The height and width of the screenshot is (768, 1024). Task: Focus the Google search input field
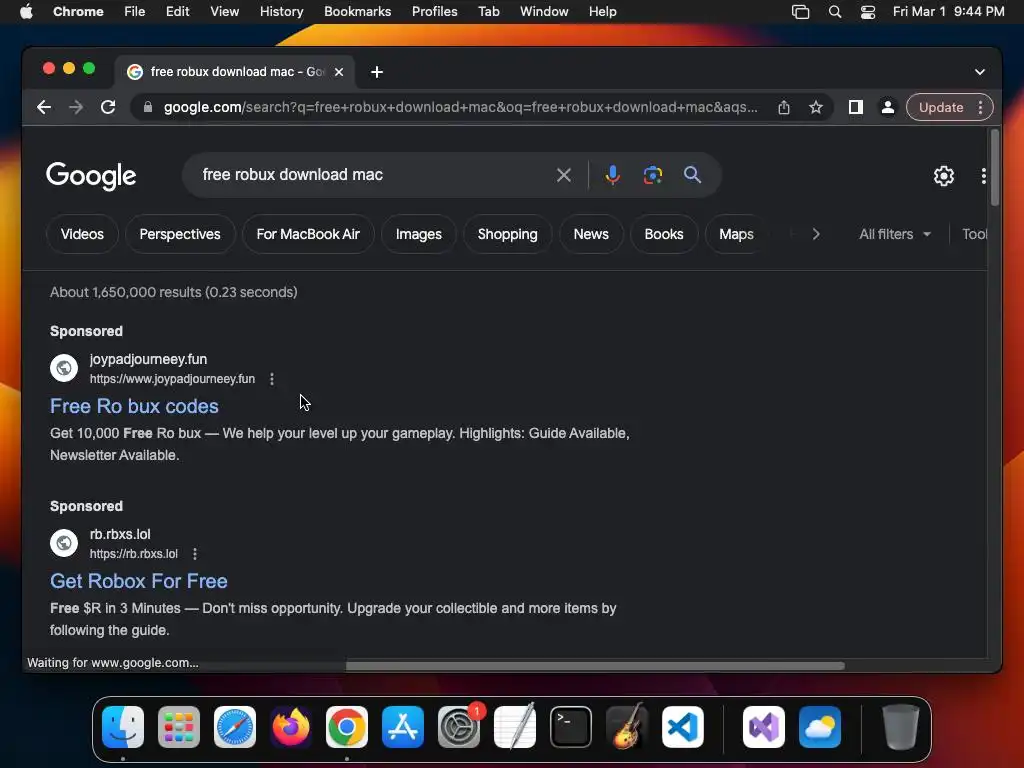pos(372,175)
